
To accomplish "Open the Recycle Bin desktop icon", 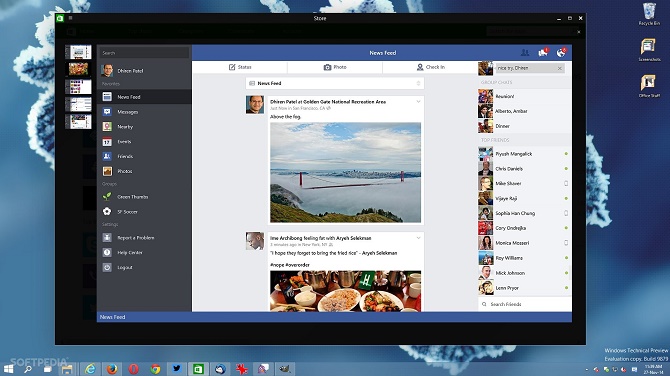I will pyautogui.click(x=649, y=14).
